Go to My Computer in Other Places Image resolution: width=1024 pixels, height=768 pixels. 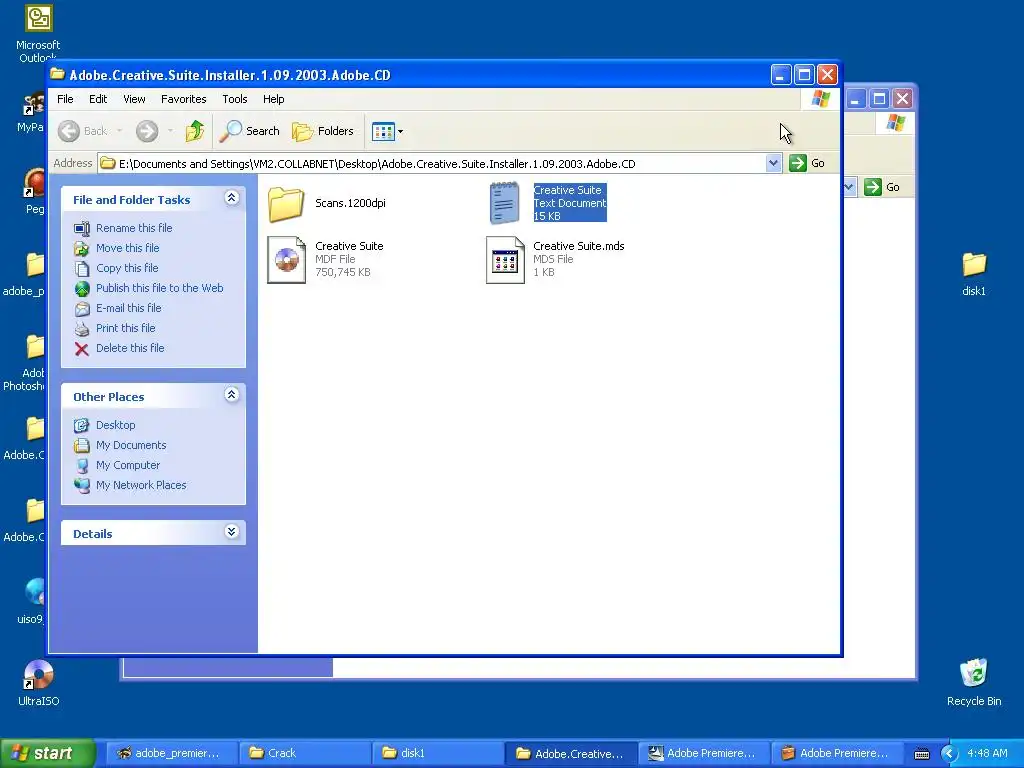(127, 466)
